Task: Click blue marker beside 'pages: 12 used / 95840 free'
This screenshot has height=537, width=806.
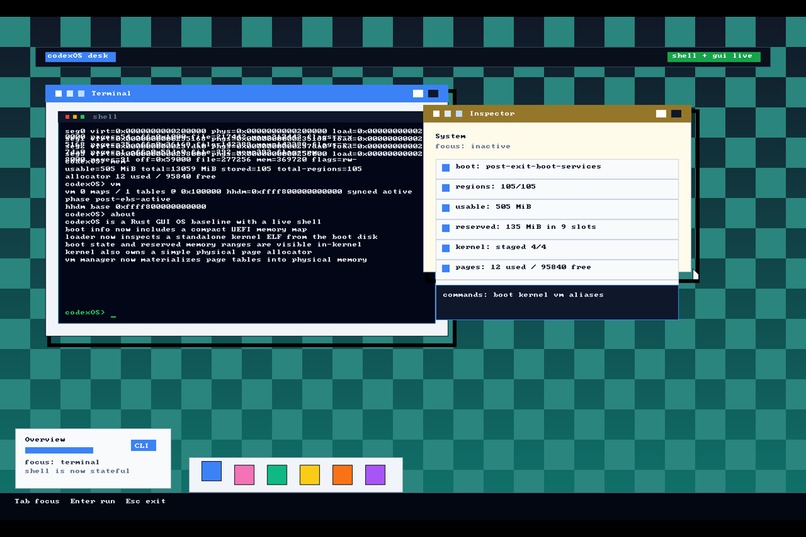Action: coord(446,268)
